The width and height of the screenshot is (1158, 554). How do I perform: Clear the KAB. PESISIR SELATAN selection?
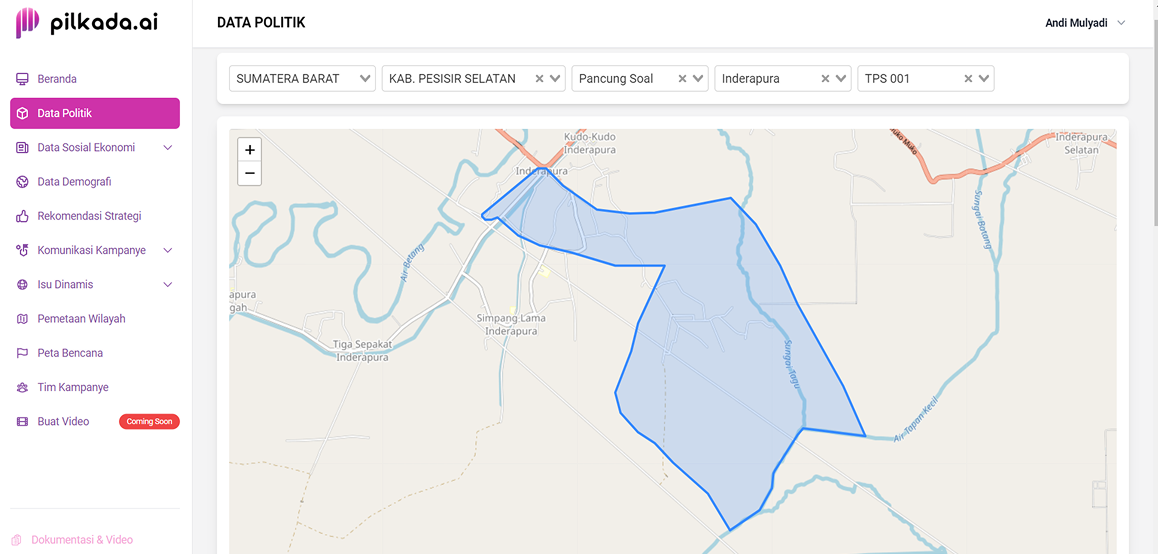540,79
